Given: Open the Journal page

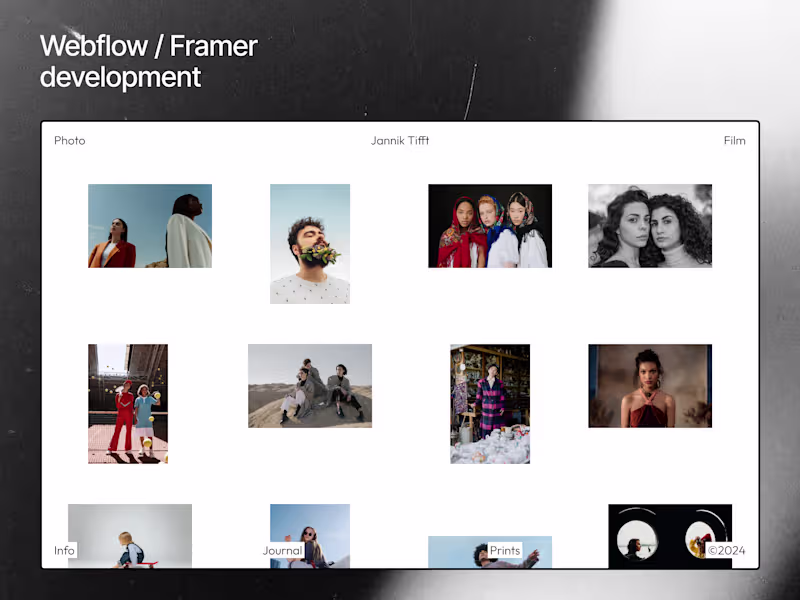Looking at the screenshot, I should (282, 550).
